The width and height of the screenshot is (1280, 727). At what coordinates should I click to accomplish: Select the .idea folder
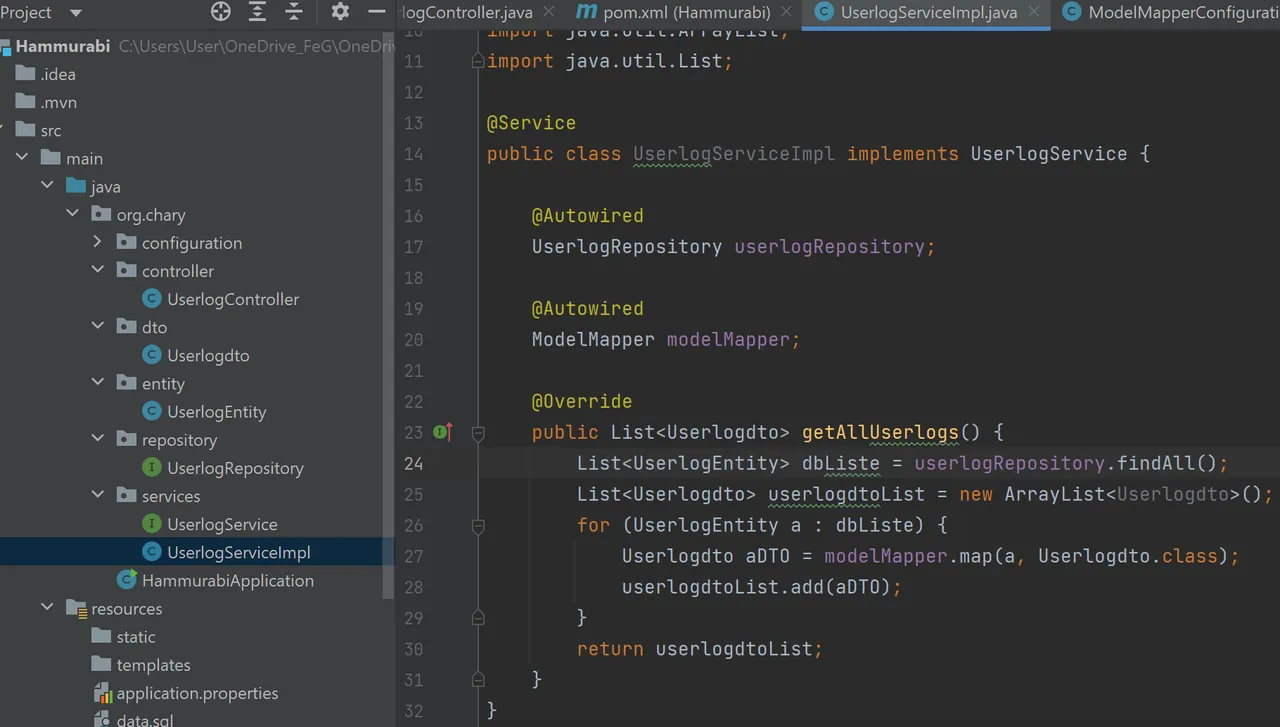[x=58, y=74]
